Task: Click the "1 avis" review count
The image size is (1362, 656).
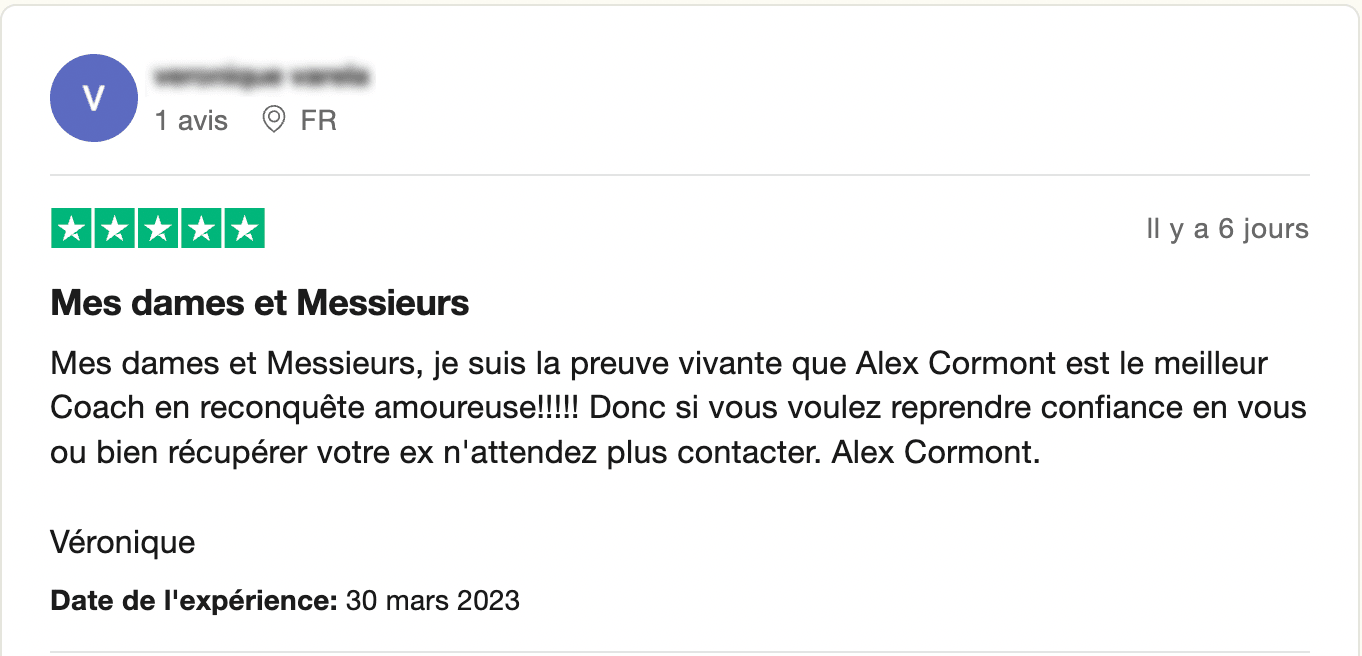Action: 192,121
